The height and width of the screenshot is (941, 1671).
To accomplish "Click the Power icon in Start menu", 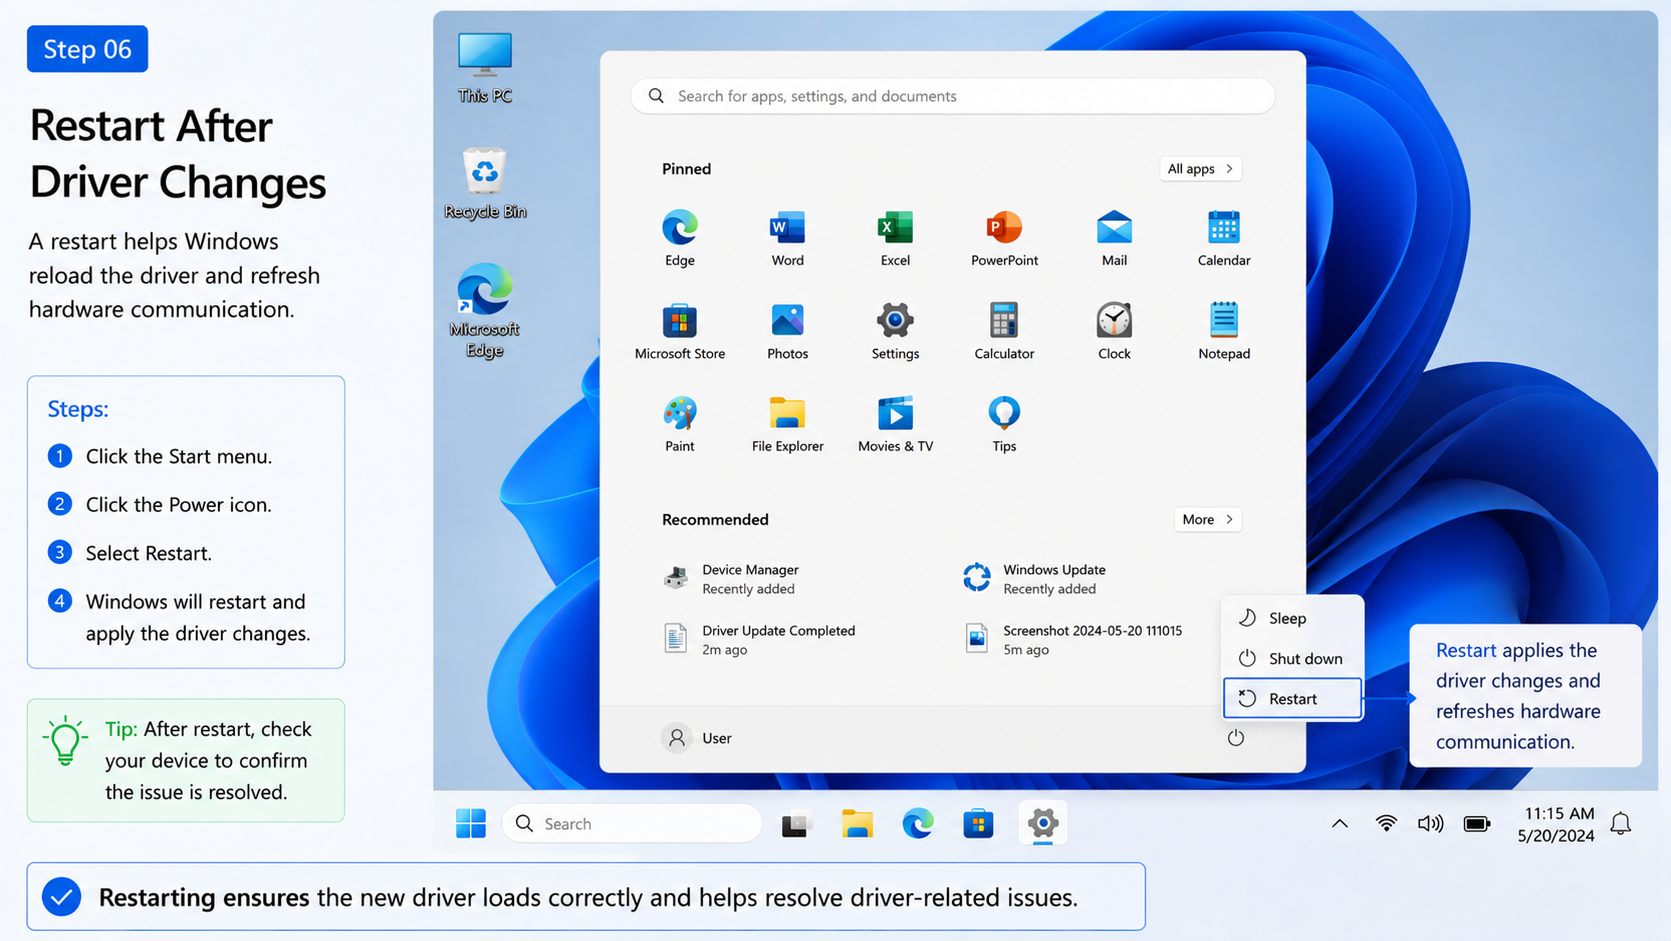I will [x=1236, y=738].
